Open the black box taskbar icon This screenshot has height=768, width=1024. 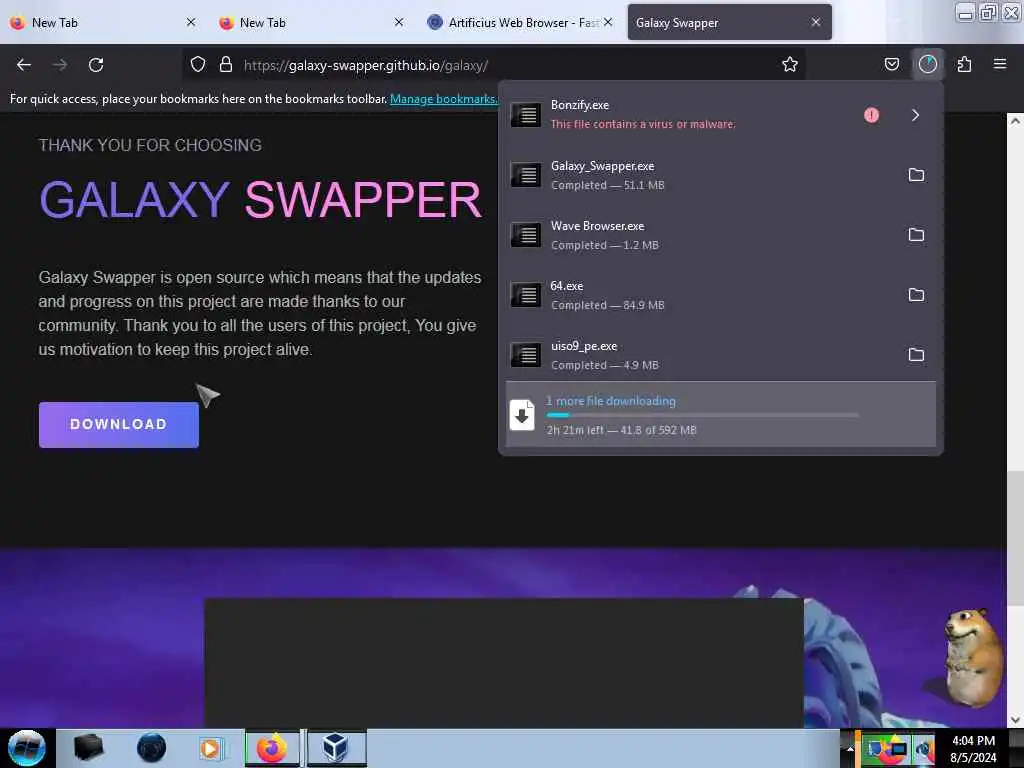point(89,748)
